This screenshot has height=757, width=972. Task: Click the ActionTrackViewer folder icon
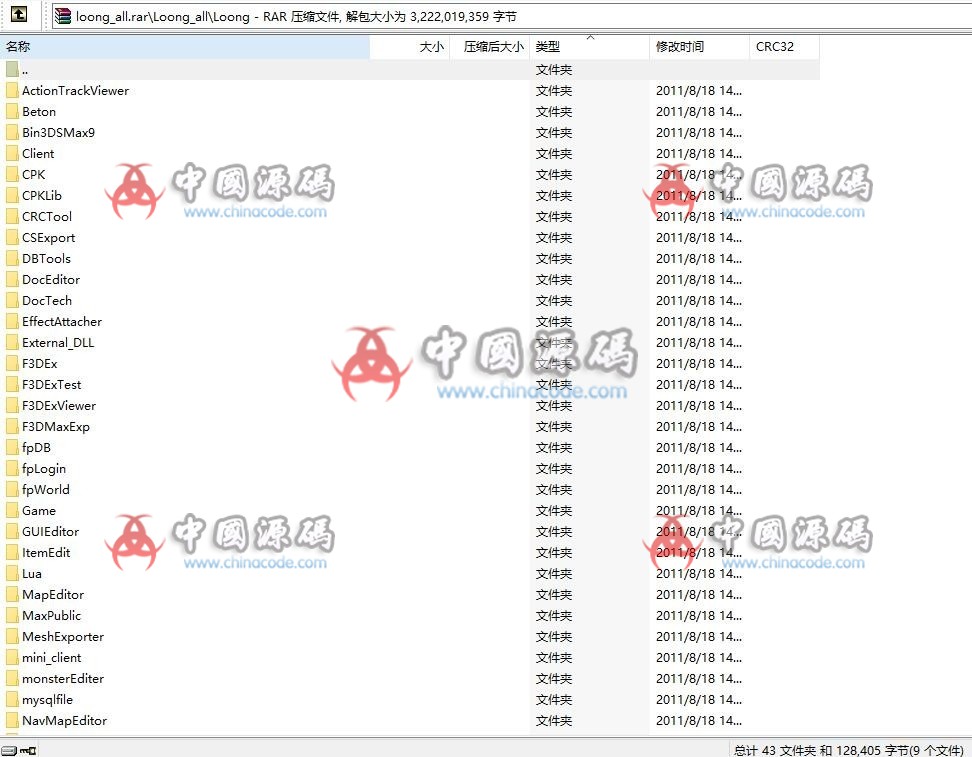coord(12,91)
